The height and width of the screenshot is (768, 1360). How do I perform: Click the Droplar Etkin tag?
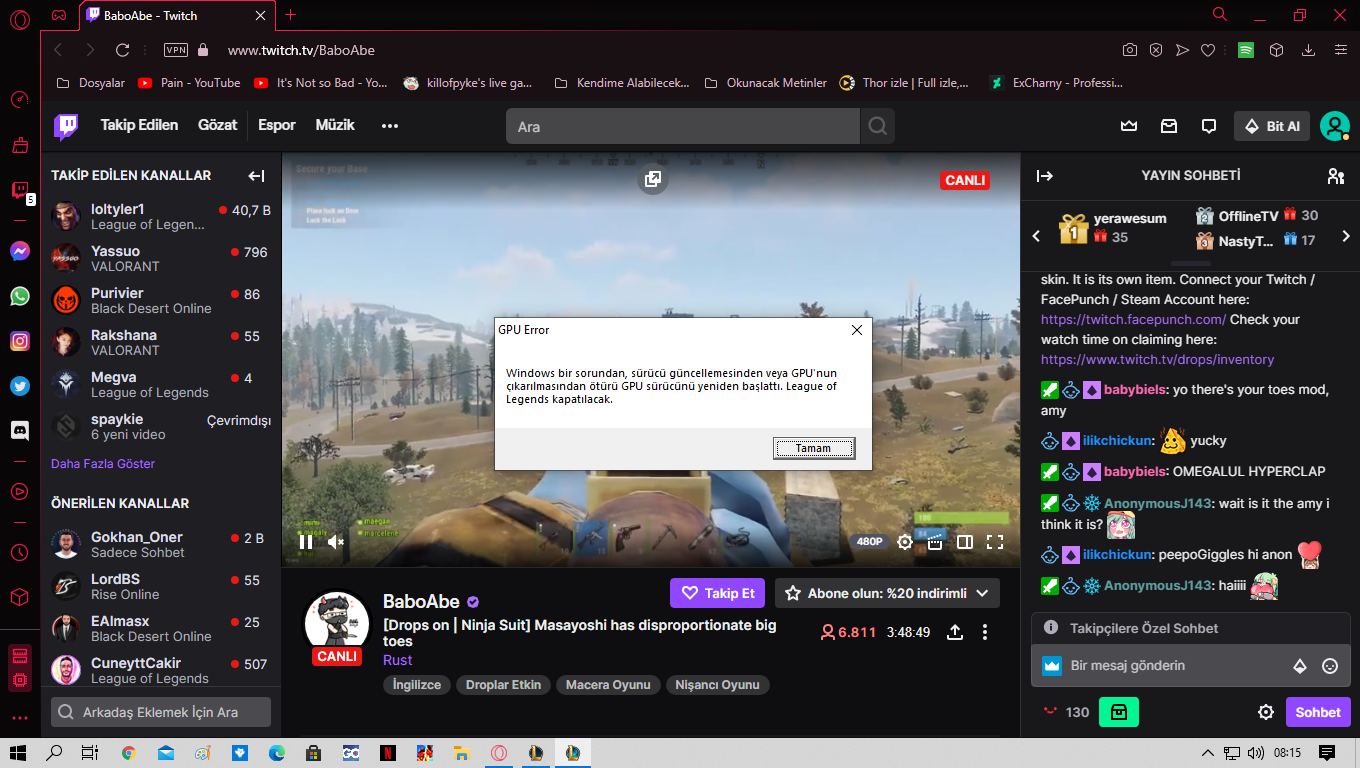tap(504, 685)
